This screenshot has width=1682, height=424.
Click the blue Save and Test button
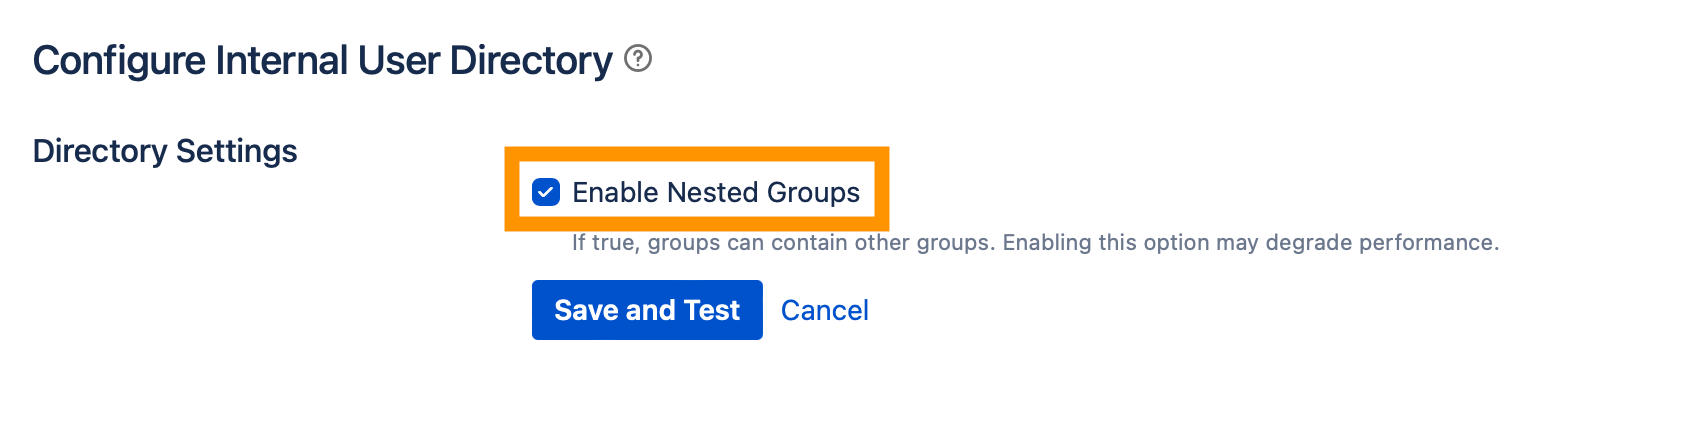(x=647, y=310)
